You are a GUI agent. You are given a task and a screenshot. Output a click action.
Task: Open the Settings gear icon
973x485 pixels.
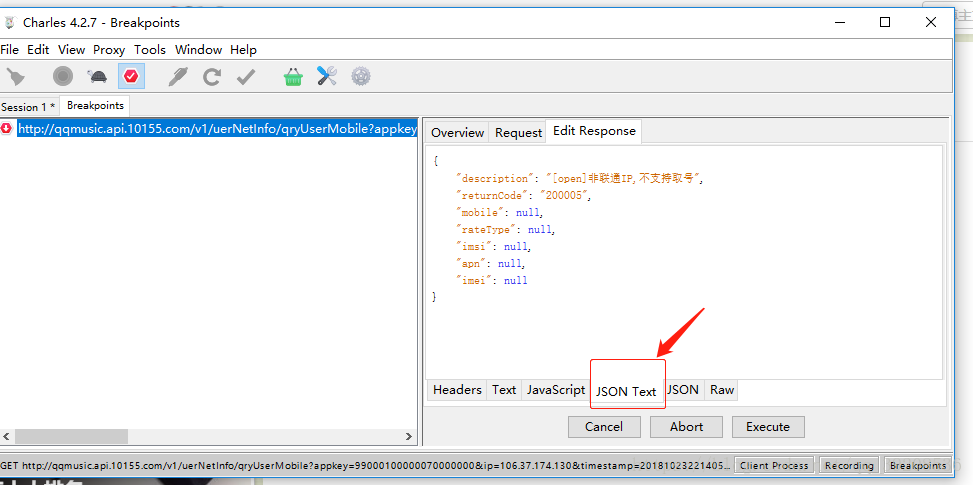tap(361, 76)
